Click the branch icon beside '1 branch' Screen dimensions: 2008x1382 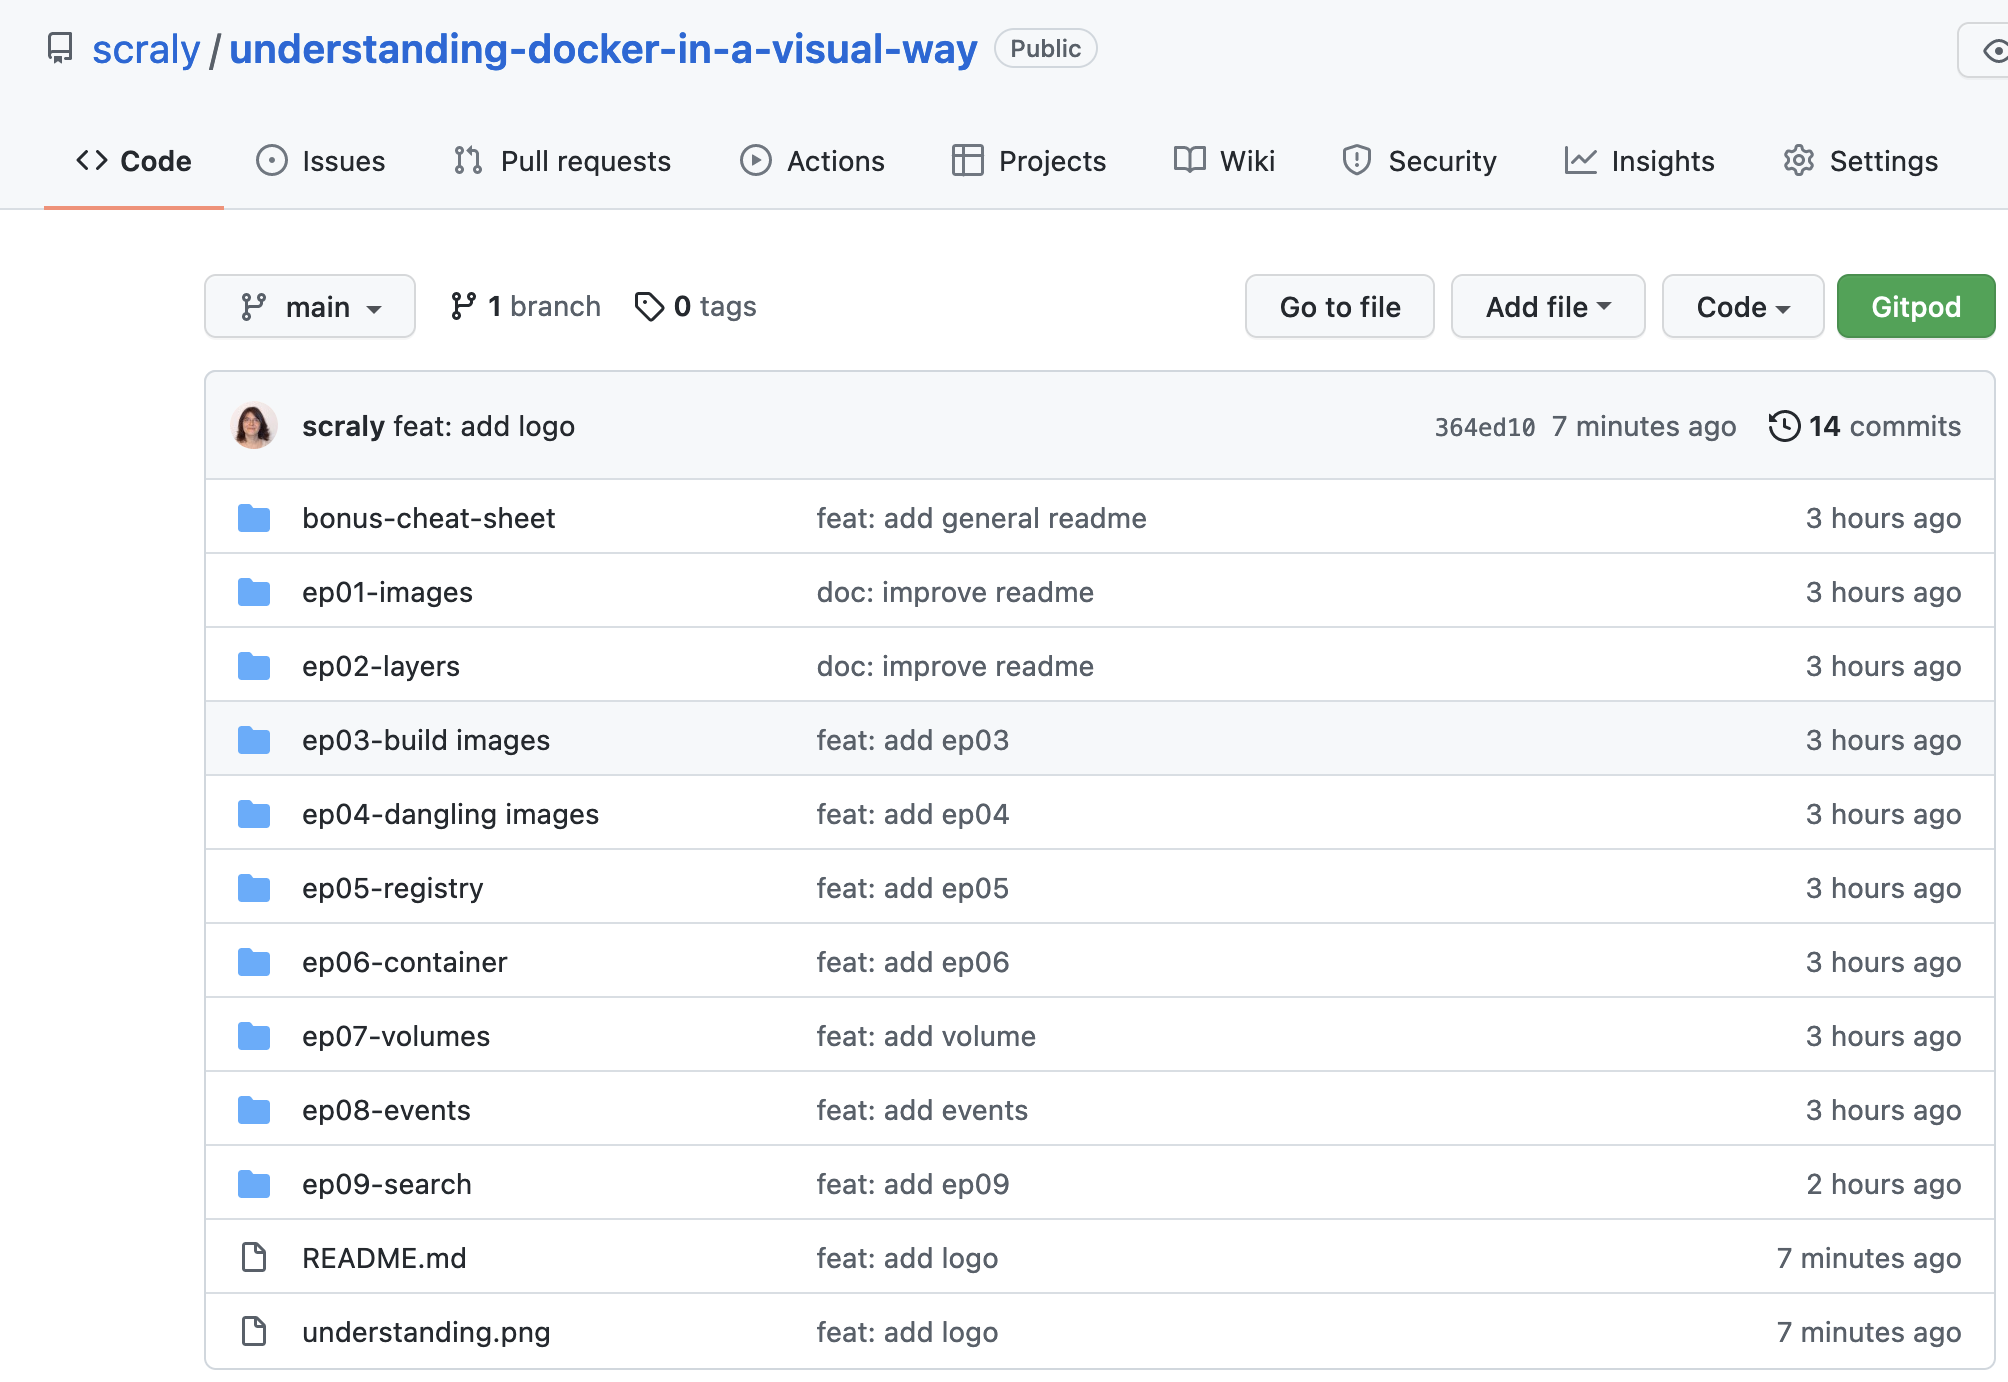464,306
